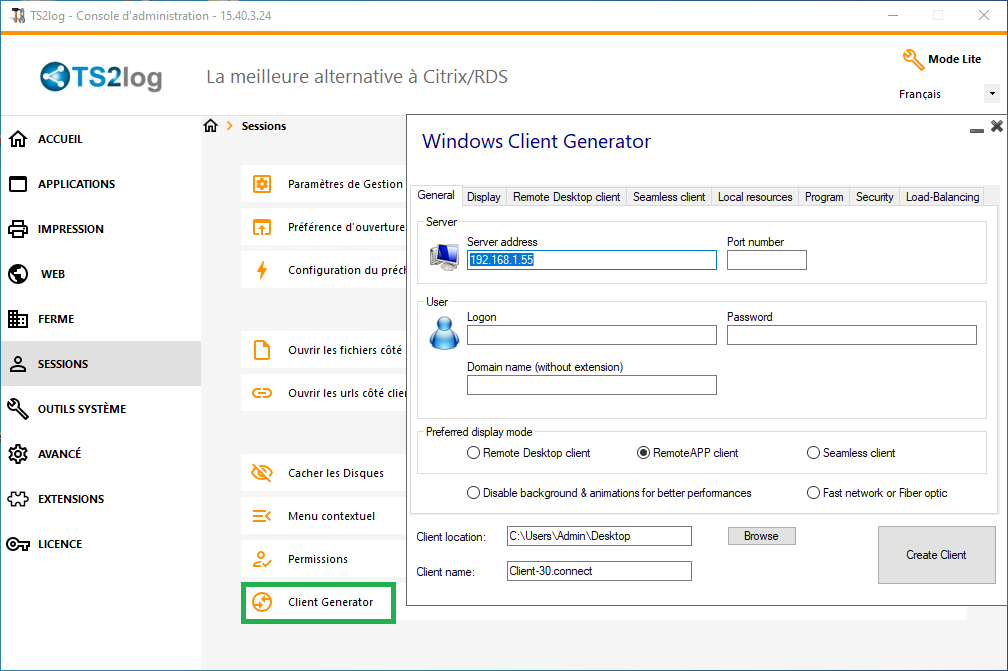
Task: Click the Outils Système wrench icon
Action: pos(18,409)
